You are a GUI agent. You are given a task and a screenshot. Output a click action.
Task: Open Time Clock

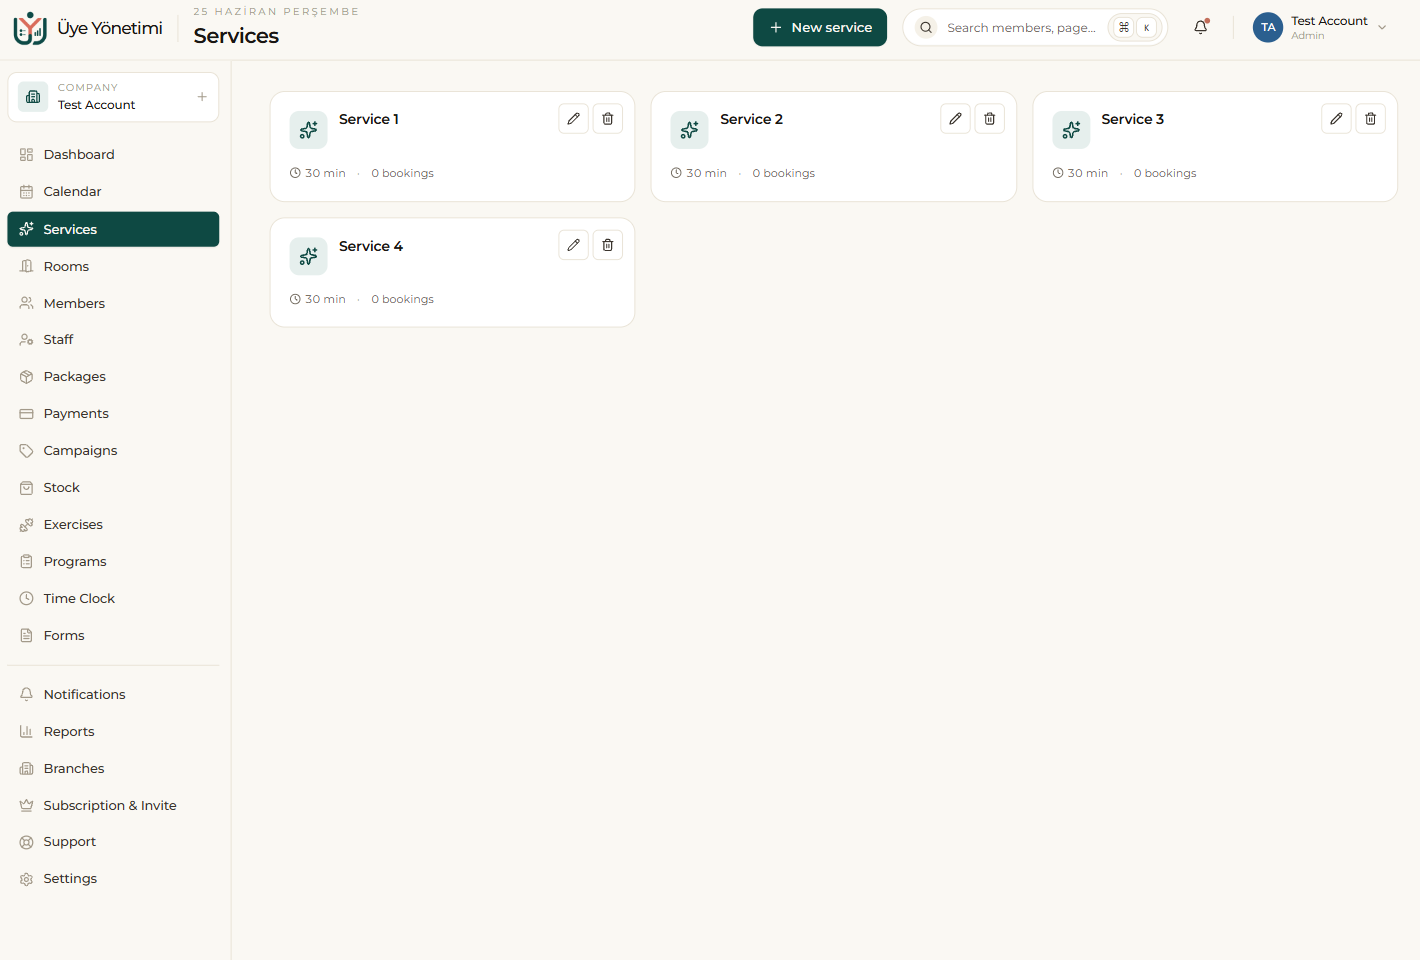click(113, 599)
